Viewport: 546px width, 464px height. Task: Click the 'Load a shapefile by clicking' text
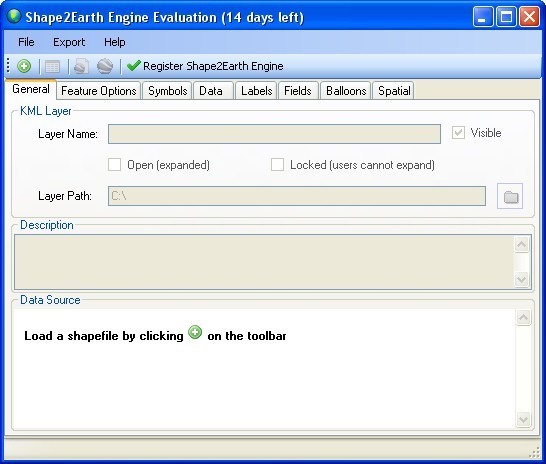coord(104,336)
